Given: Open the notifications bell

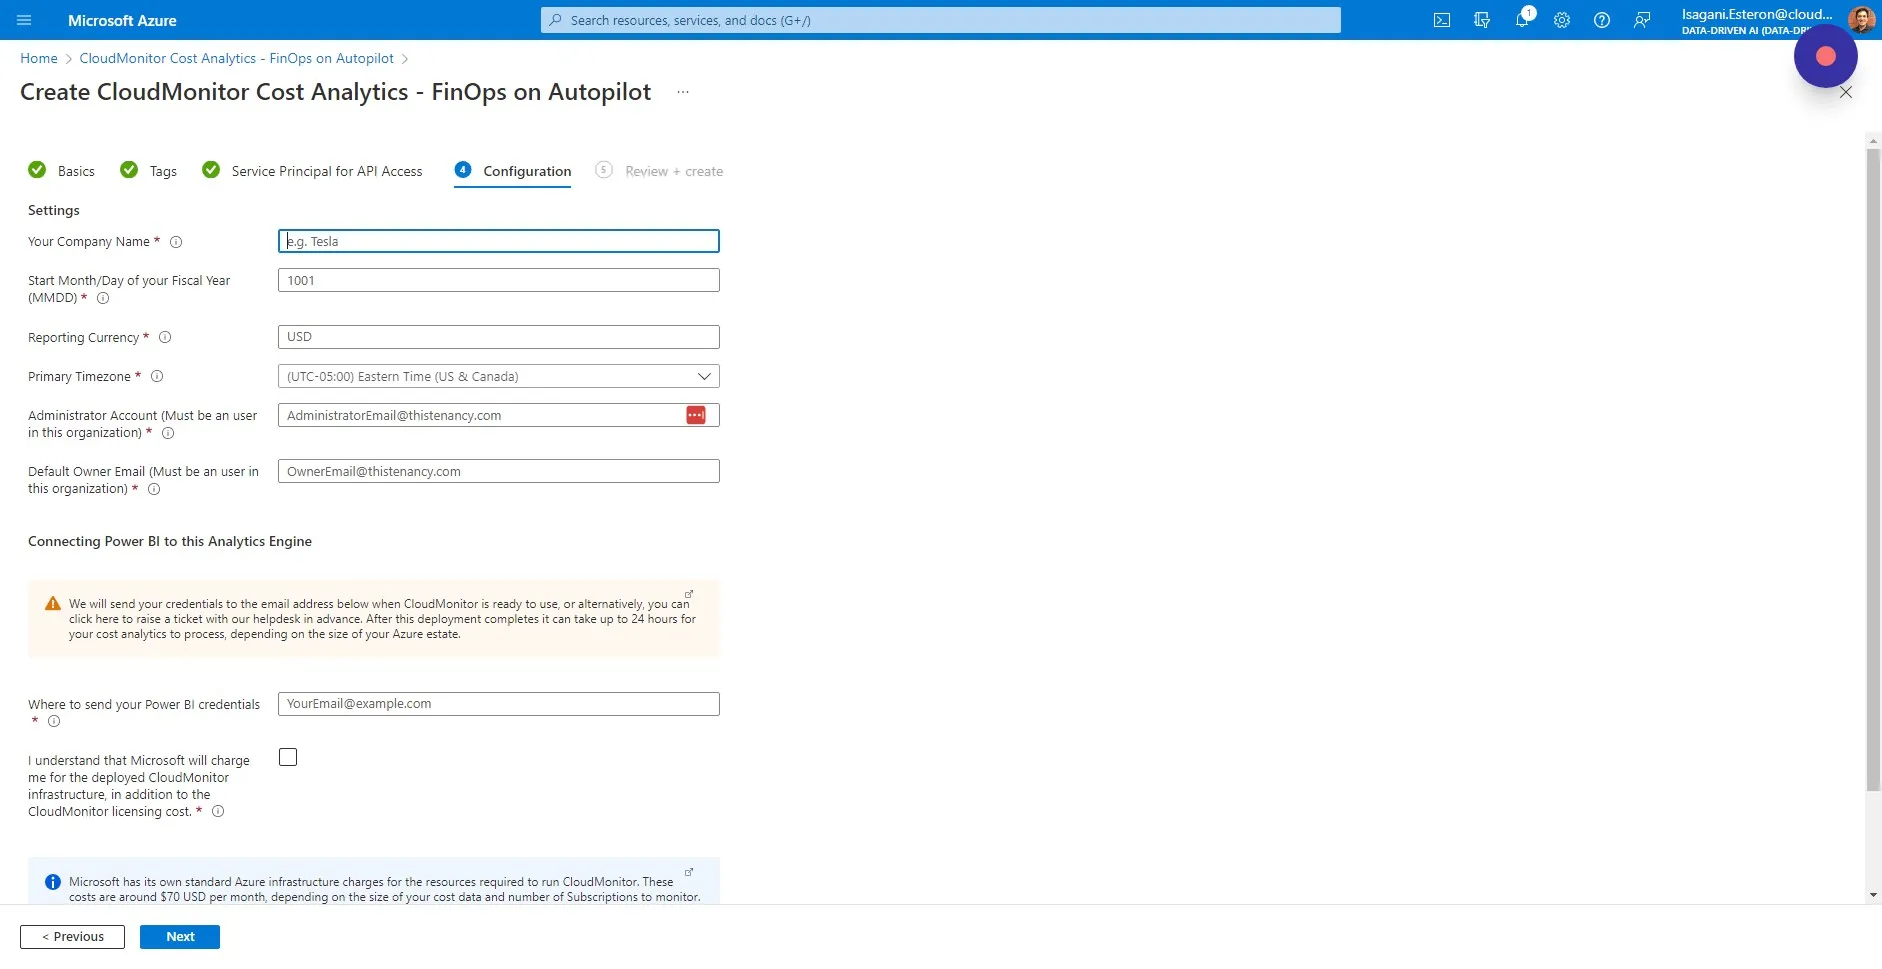Looking at the screenshot, I should [x=1522, y=20].
